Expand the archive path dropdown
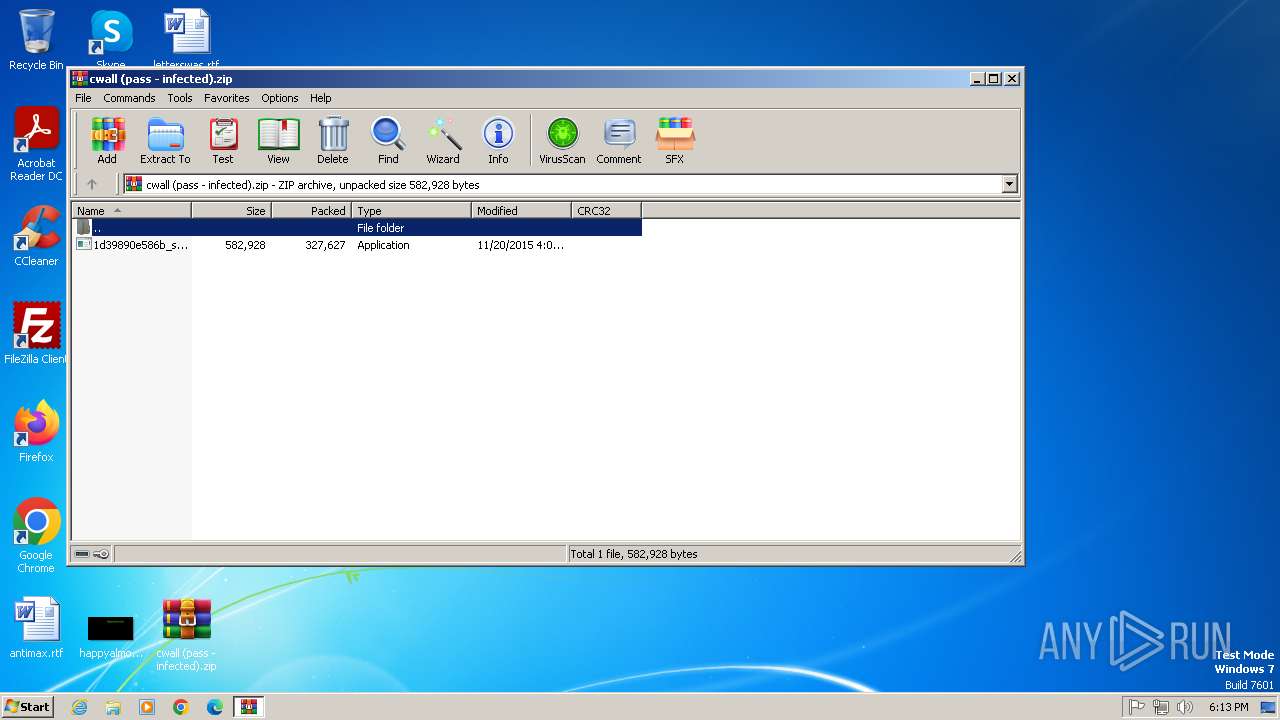The image size is (1280, 720). pos(1009,184)
